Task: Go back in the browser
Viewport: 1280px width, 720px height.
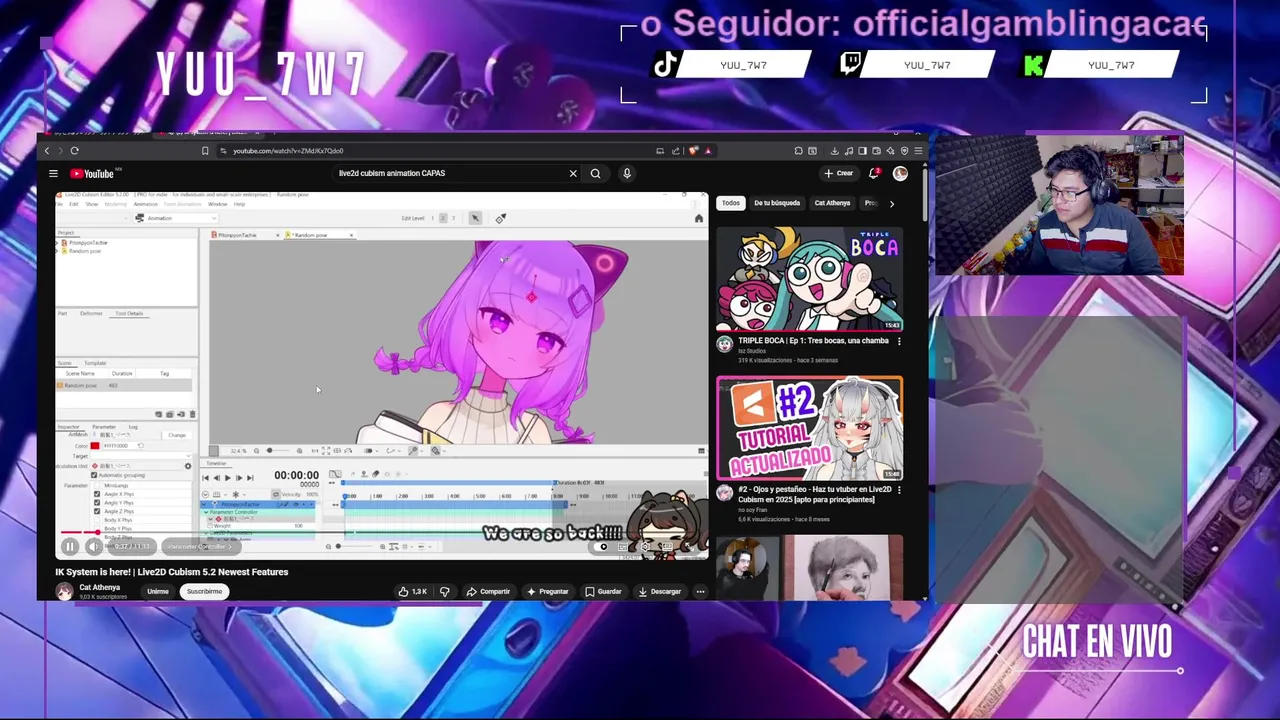Action: [46, 151]
